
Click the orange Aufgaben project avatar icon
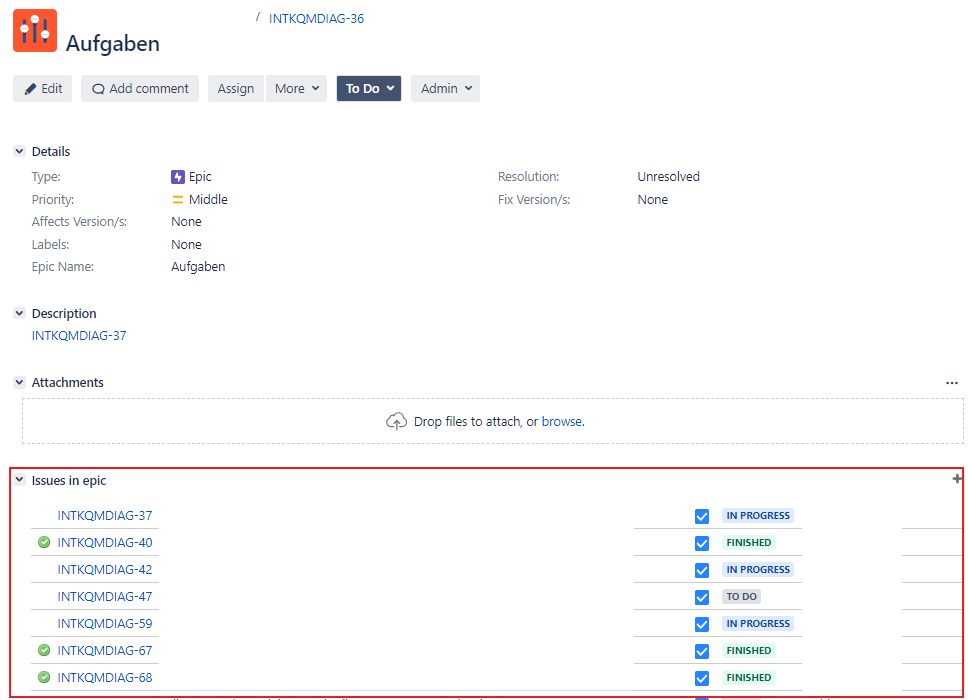(x=35, y=30)
